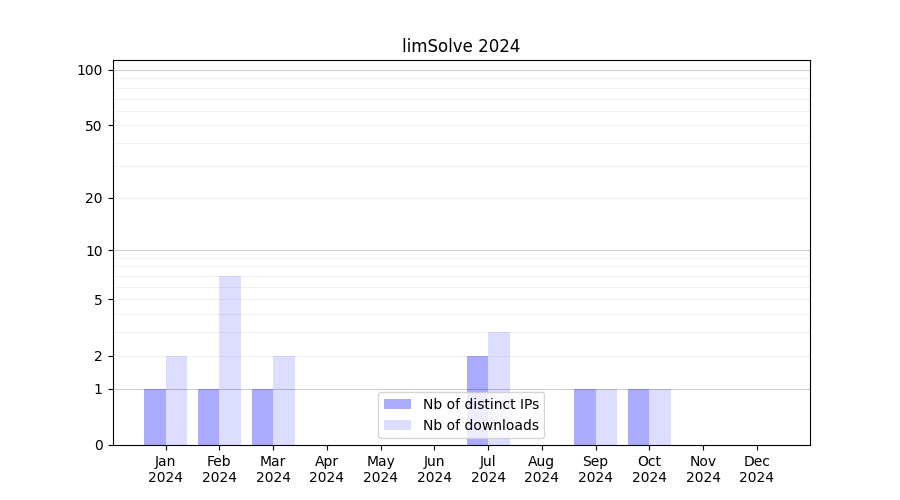This screenshot has height=500, width=900.
Task: Click the 20 tick label on y-axis
Action: point(94,198)
